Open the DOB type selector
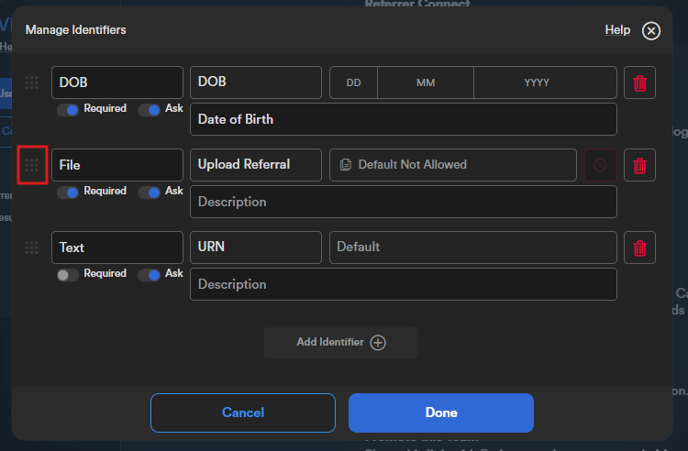688x451 pixels. pos(117,82)
